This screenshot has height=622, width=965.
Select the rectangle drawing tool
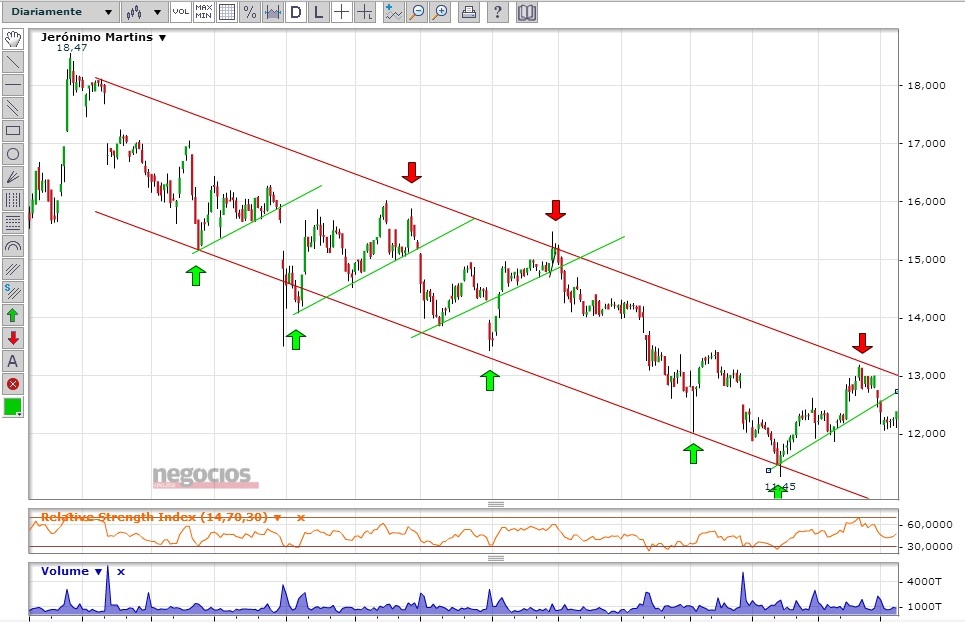[13, 131]
